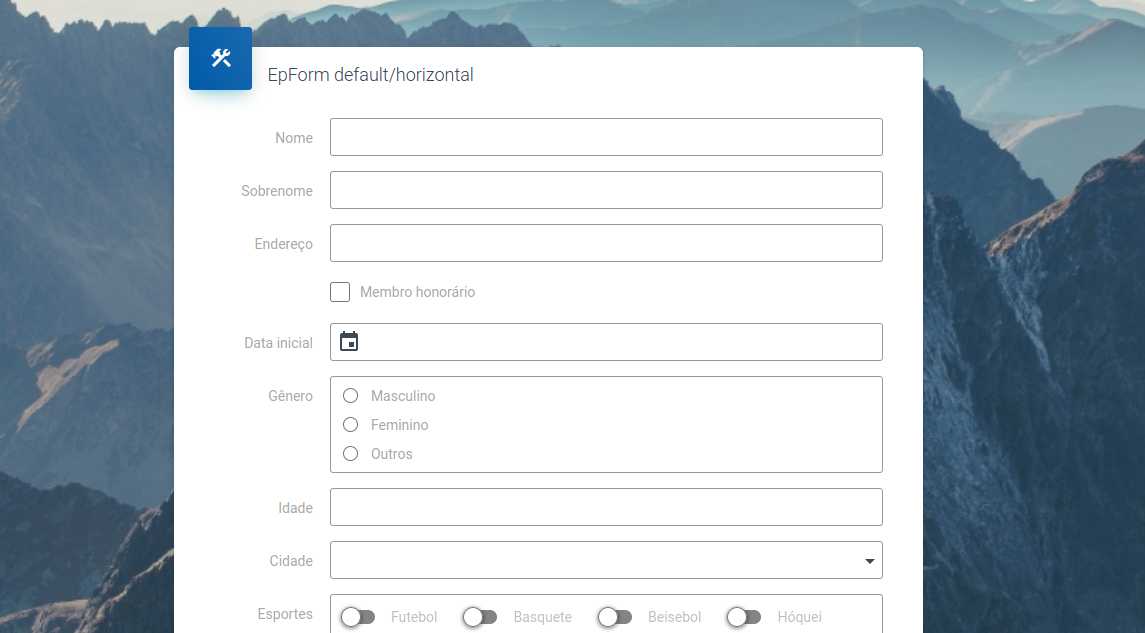The width and height of the screenshot is (1145, 633).
Task: Click the Endereço field label
Action: coord(283,245)
